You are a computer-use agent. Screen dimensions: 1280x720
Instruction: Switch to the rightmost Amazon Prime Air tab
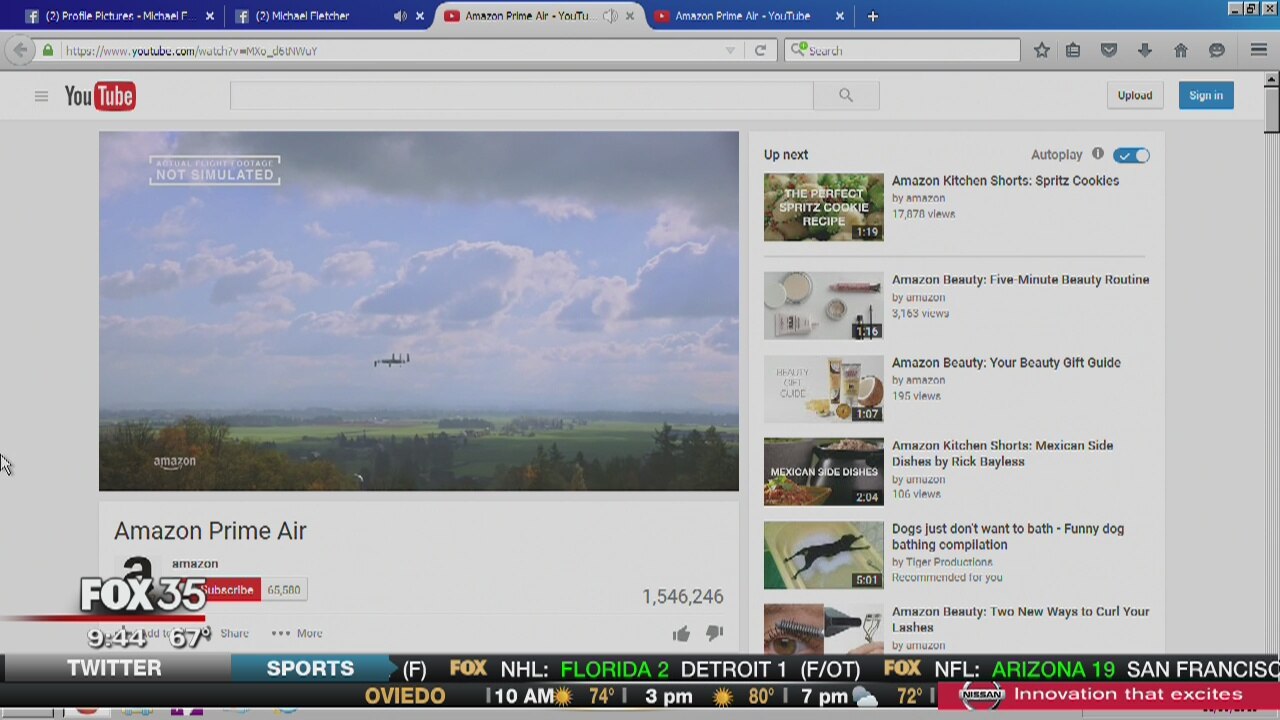[740, 16]
